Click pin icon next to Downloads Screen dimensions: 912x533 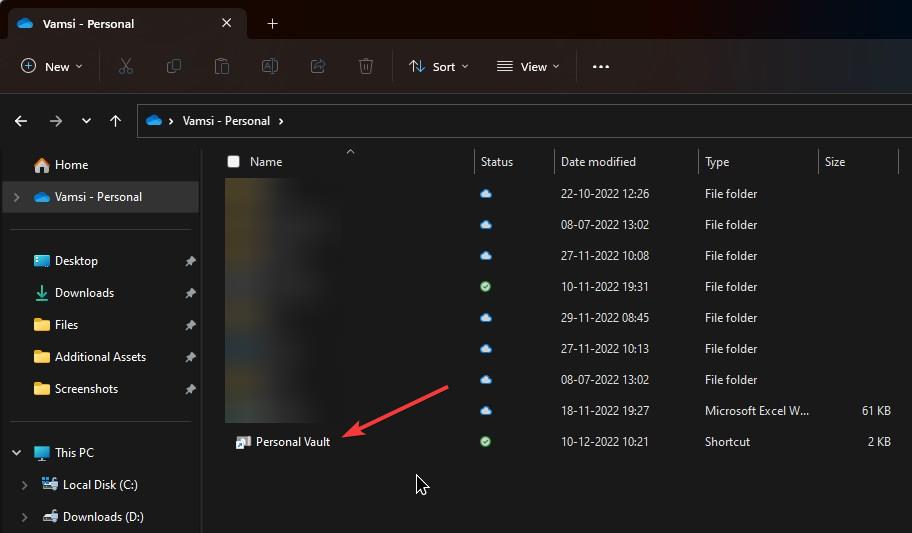point(190,293)
